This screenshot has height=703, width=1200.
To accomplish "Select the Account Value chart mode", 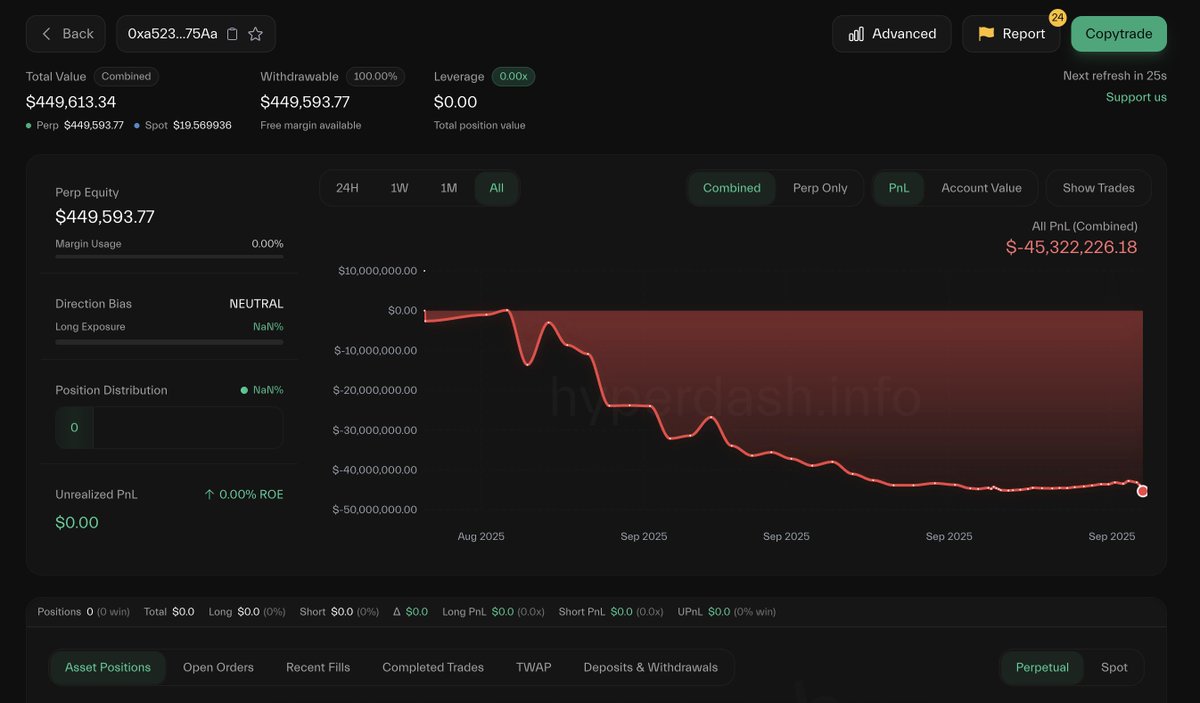I will click(981, 188).
